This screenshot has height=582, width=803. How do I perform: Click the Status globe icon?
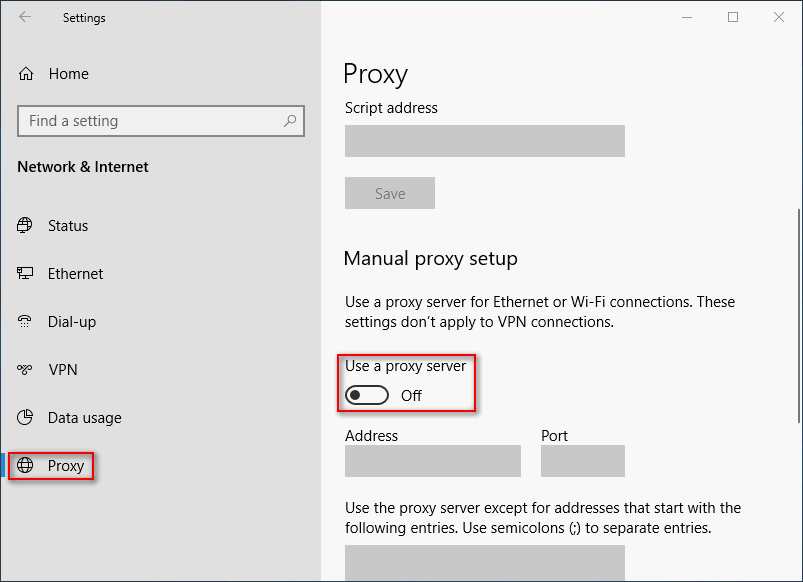click(x=26, y=226)
